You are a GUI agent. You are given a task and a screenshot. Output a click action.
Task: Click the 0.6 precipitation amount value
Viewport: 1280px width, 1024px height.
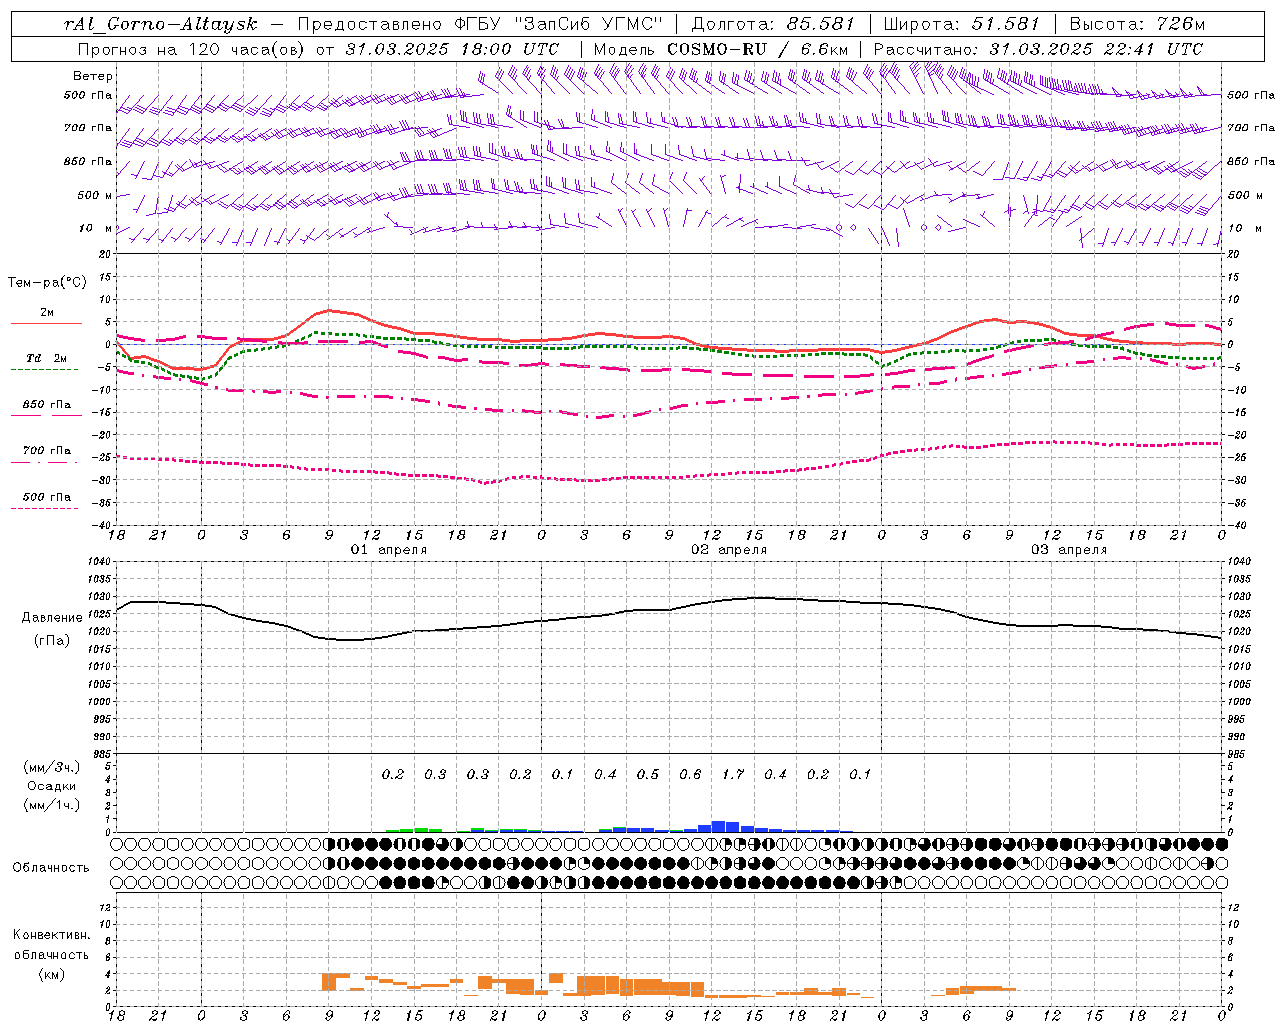690,774
